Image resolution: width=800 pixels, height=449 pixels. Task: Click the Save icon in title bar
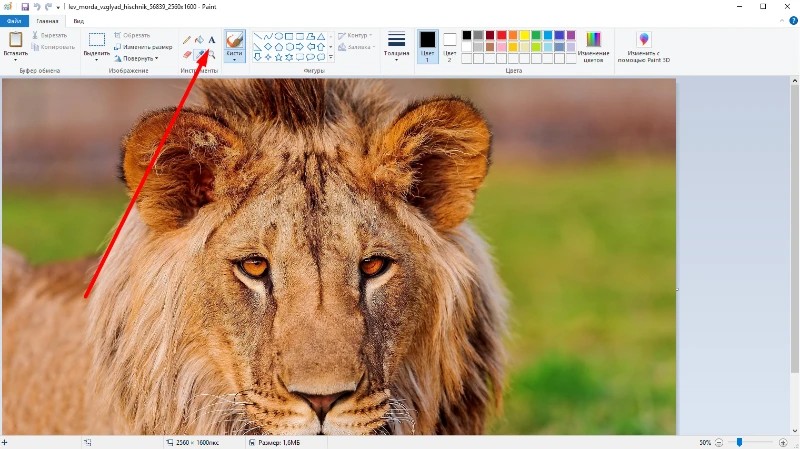tap(24, 6)
